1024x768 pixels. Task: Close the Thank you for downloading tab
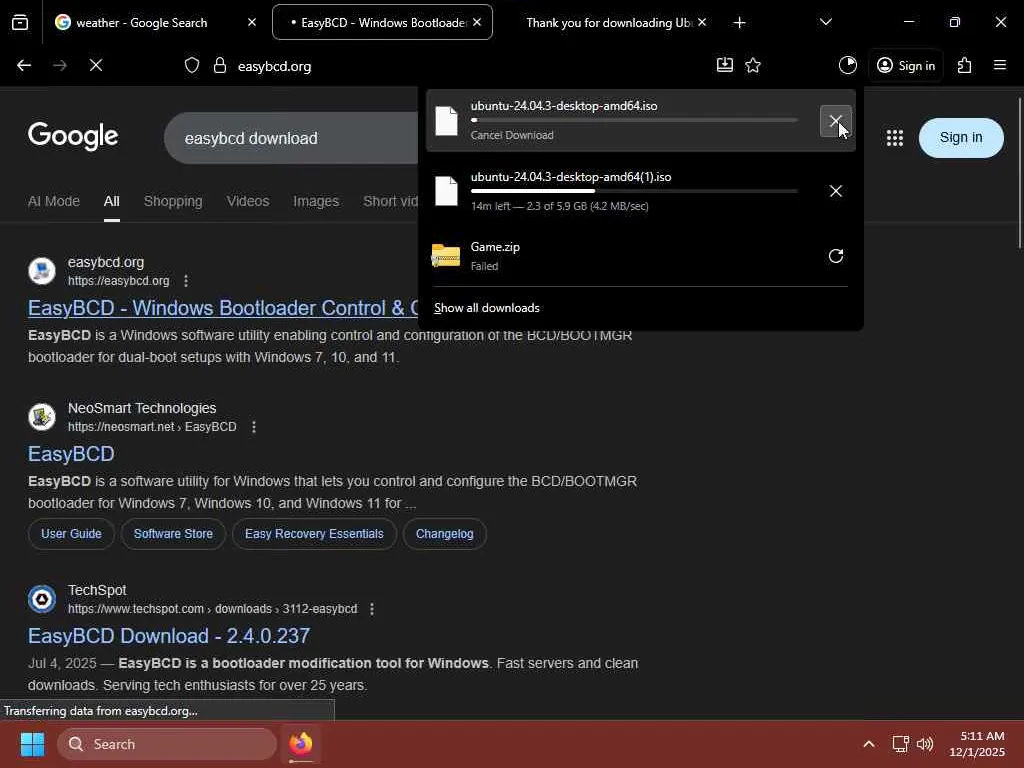click(x=702, y=23)
